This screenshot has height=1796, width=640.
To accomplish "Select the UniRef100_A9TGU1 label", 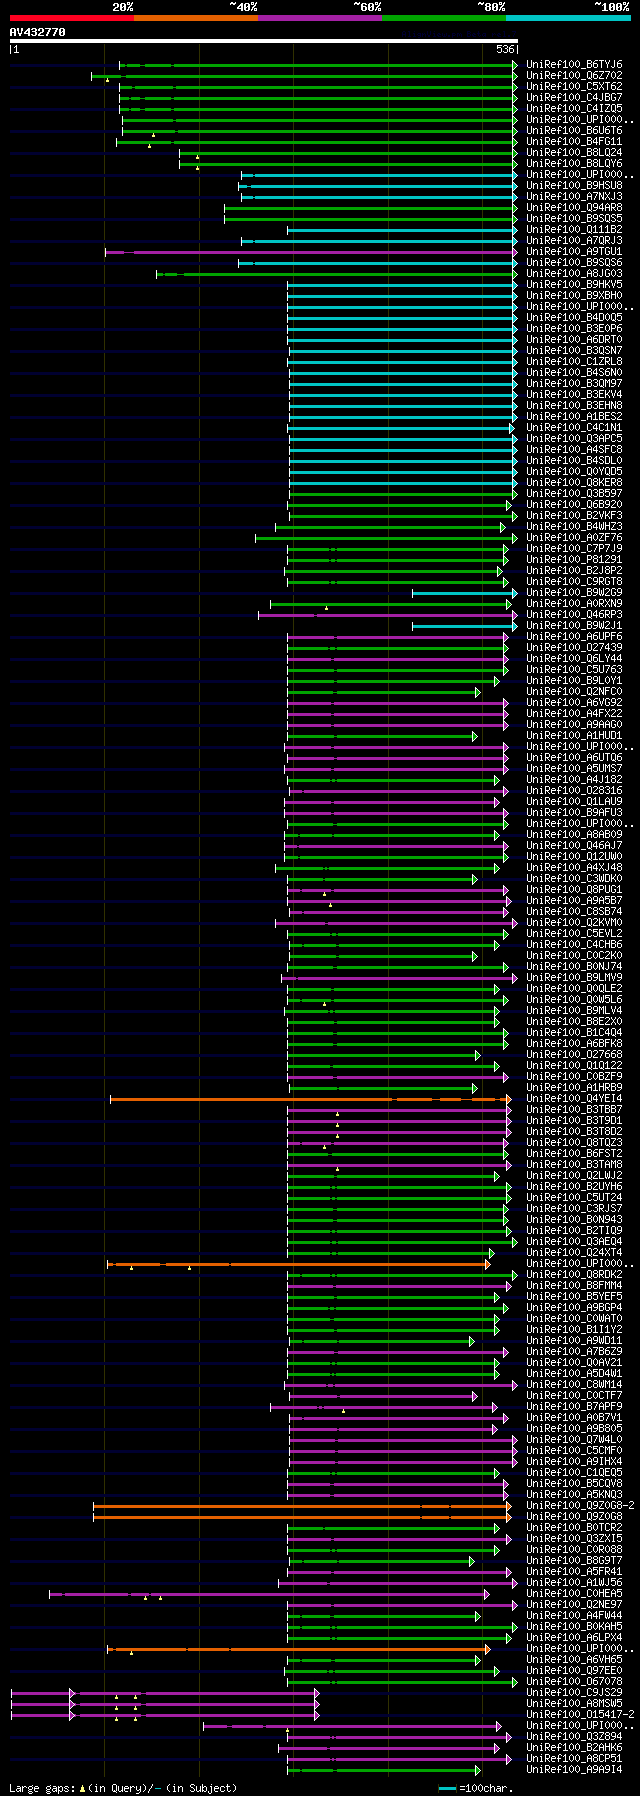I will tap(574, 252).
